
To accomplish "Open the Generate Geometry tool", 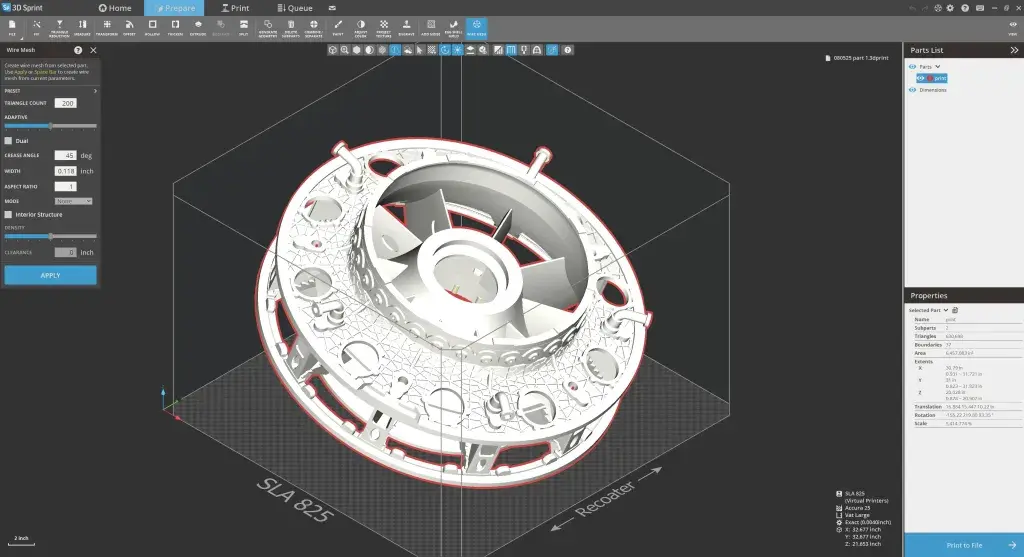I will 268,27.
